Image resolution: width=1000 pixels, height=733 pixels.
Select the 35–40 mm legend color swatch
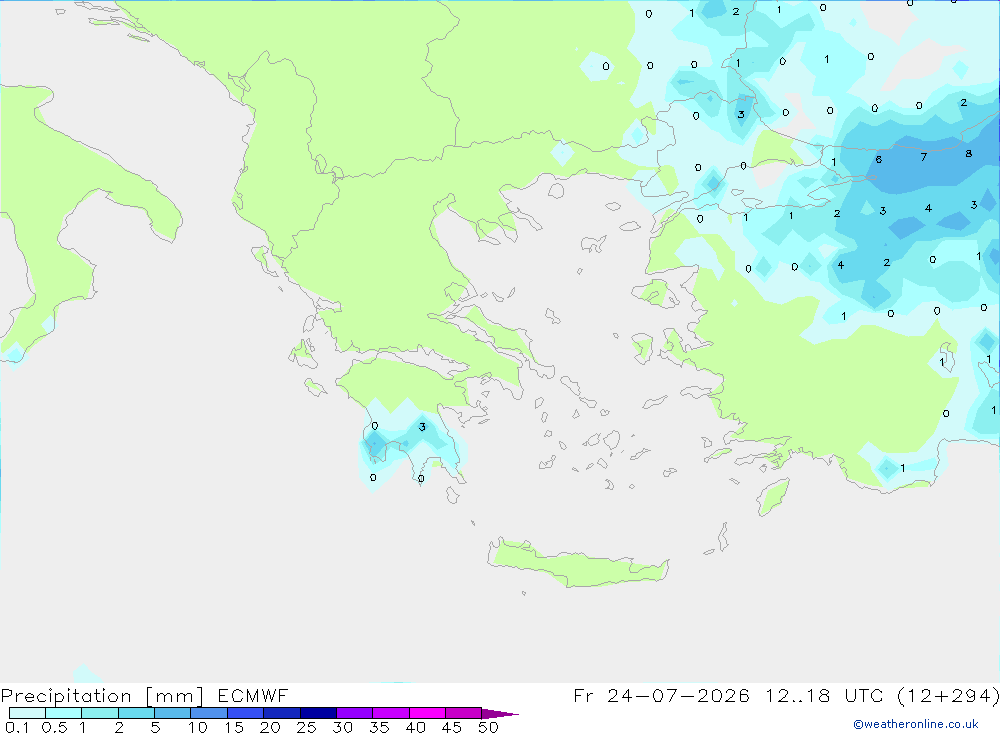[x=391, y=713]
